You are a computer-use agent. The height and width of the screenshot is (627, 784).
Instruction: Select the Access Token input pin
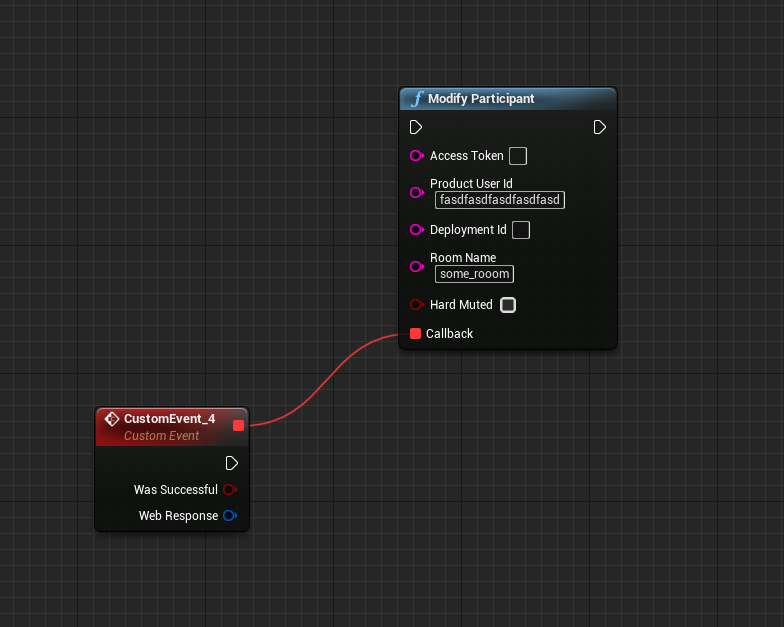point(416,156)
